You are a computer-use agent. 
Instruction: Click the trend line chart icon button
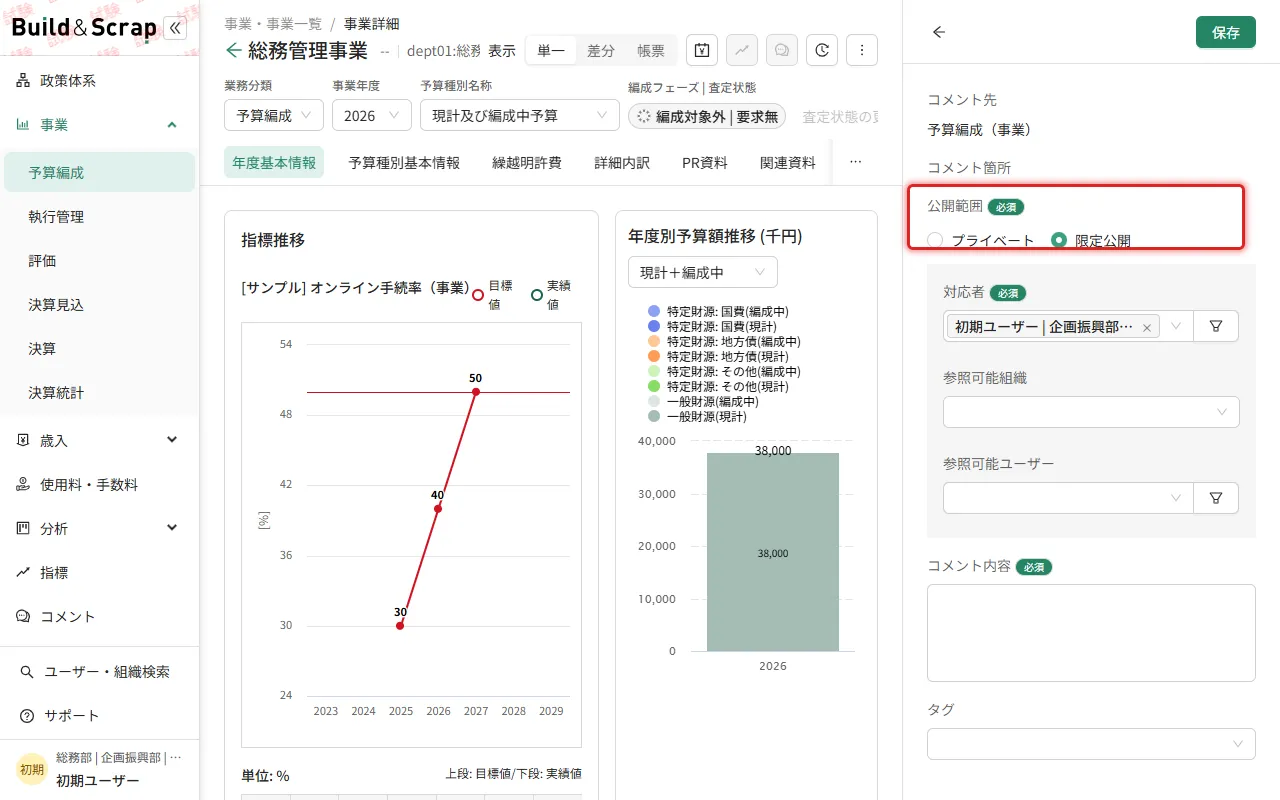pos(742,50)
